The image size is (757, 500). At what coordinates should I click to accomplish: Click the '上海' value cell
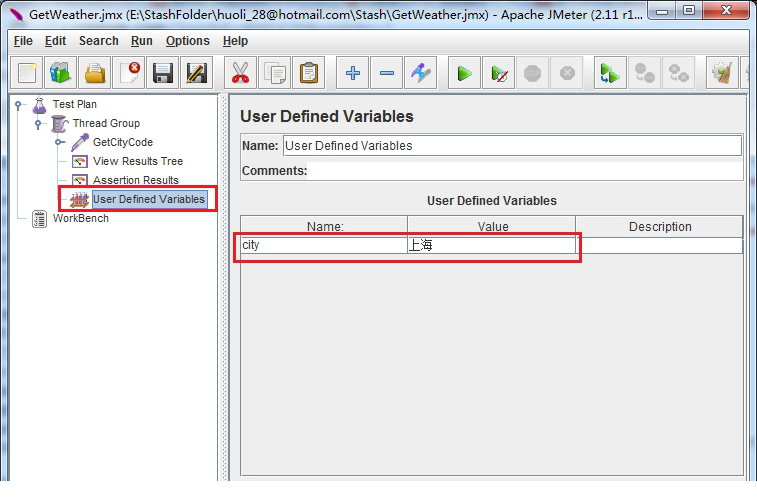[x=492, y=245]
